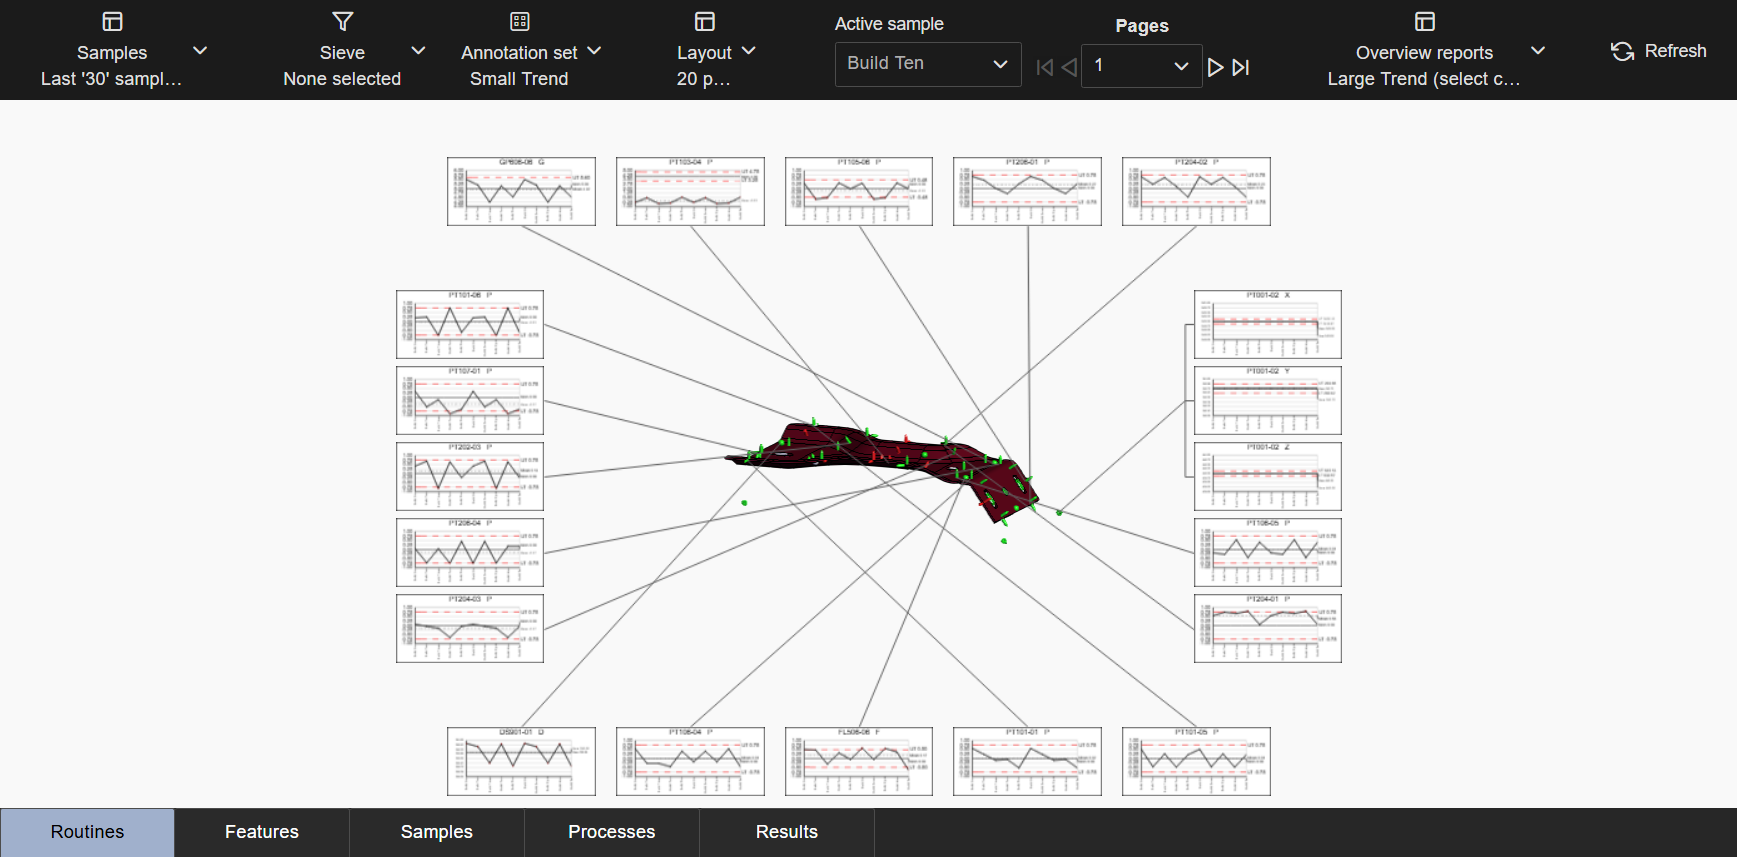
Task: Expand the Samples chevron in toolbar
Action: tap(200, 51)
